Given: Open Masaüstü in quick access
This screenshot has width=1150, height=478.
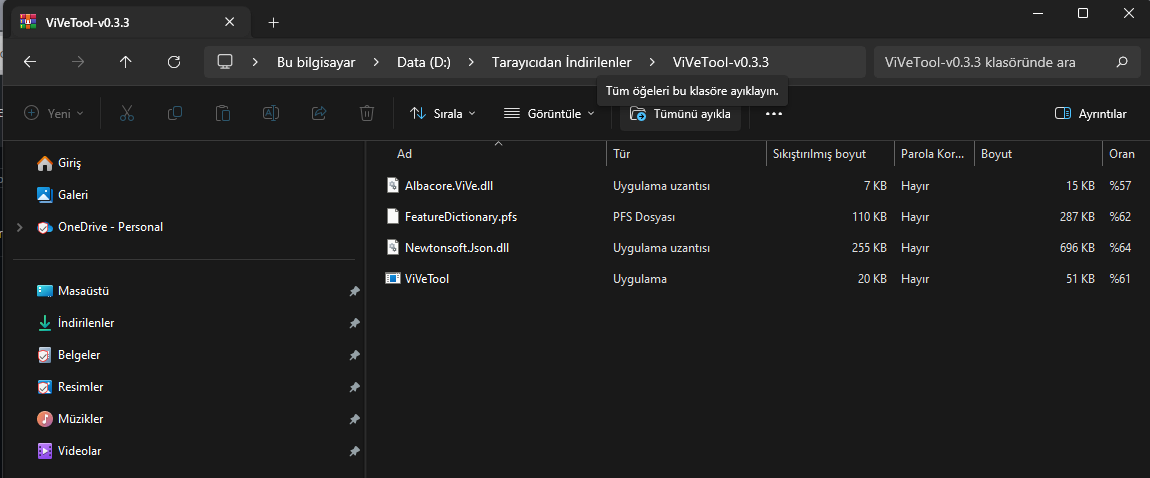Looking at the screenshot, I should pos(83,291).
